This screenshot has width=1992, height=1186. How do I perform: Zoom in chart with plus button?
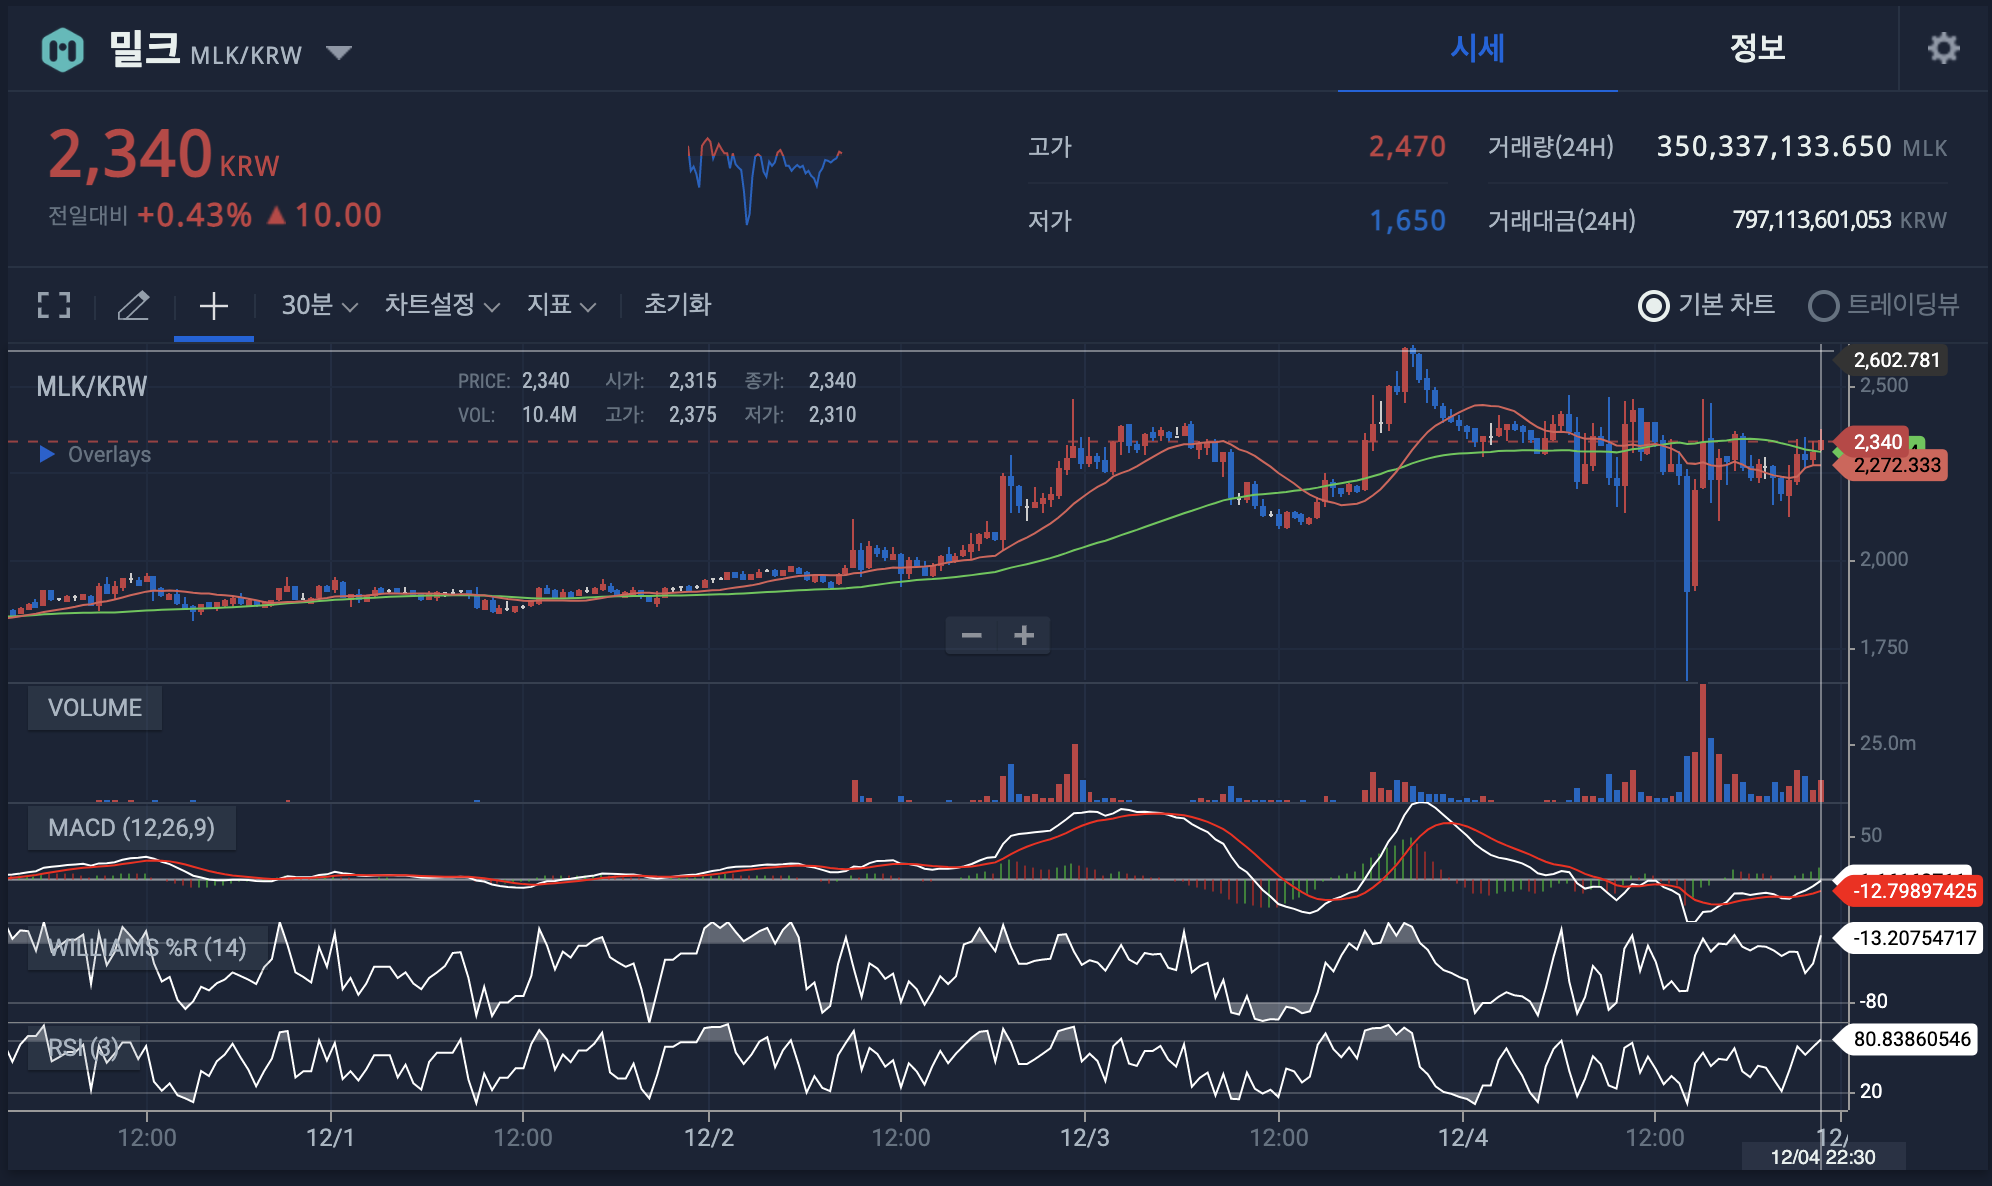[1024, 635]
